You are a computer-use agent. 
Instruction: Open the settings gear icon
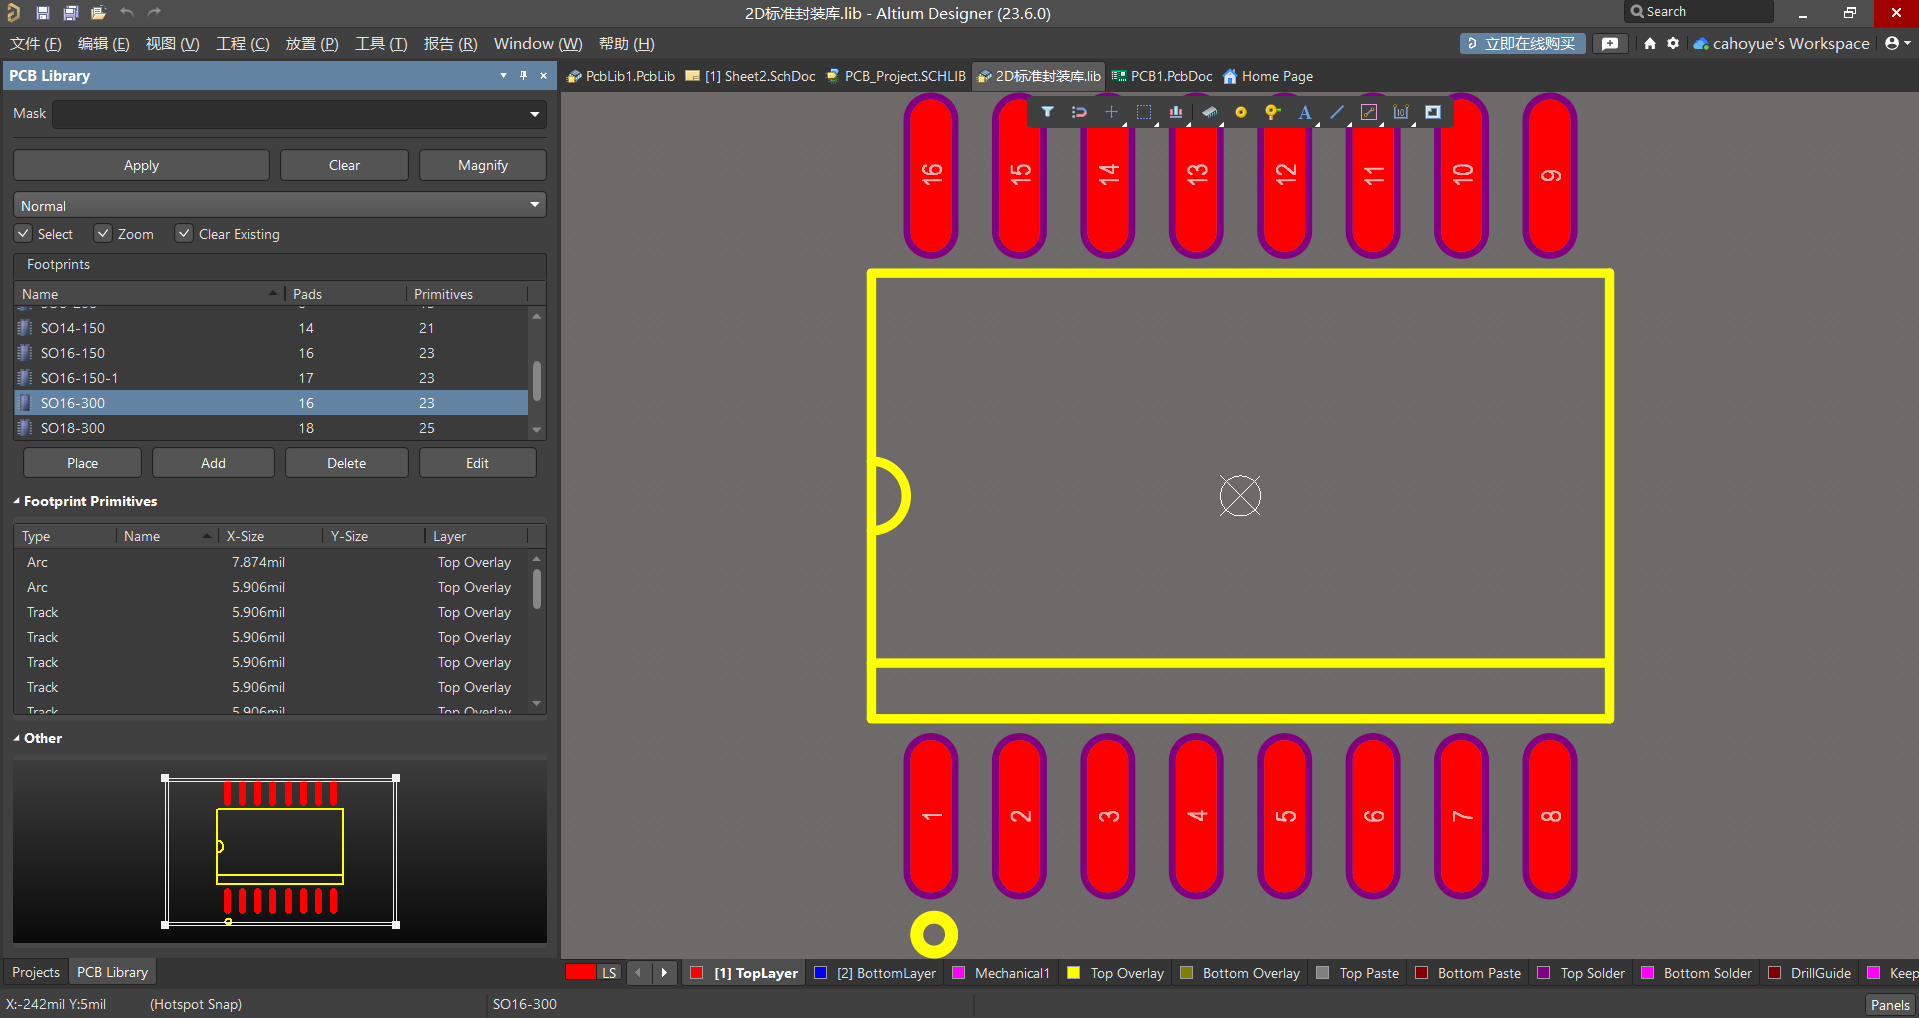(x=1673, y=43)
